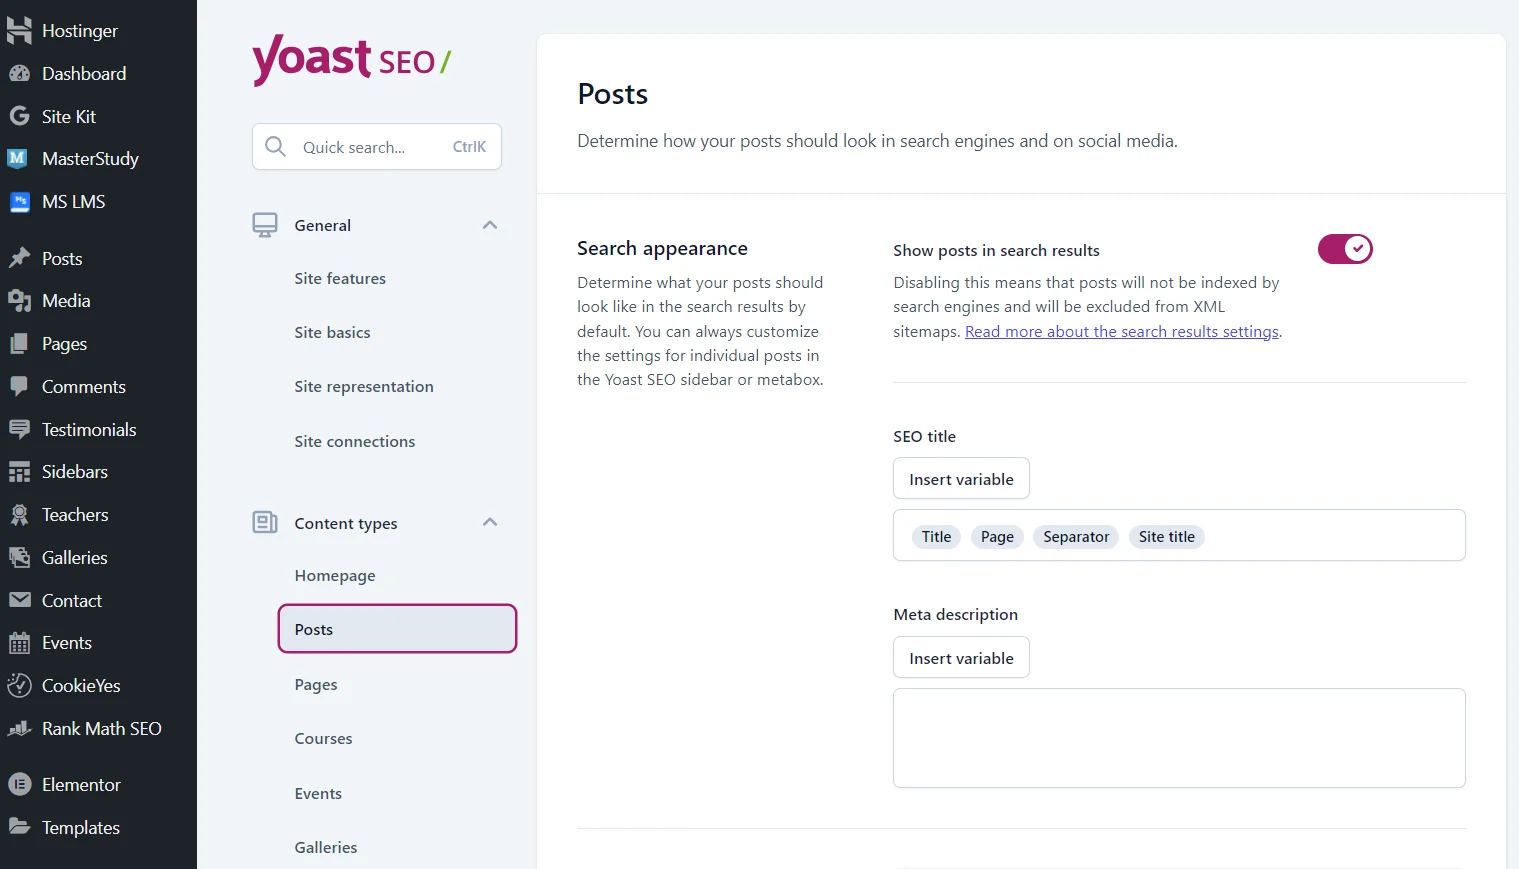This screenshot has height=869, width=1519.
Task: Click the Media icon
Action: point(19,301)
